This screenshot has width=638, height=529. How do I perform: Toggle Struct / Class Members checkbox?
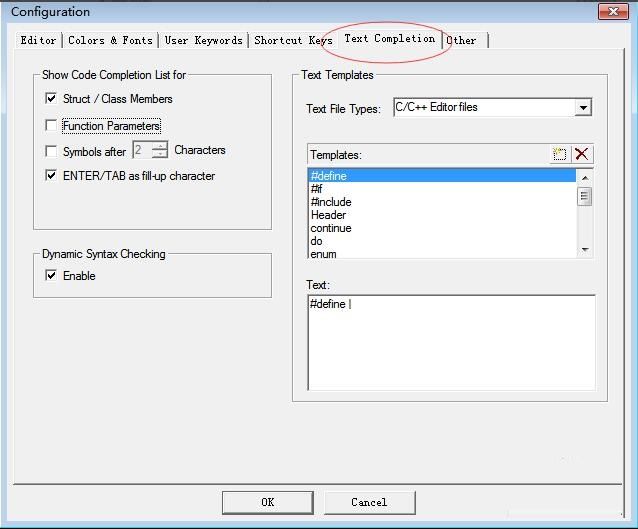point(51,99)
